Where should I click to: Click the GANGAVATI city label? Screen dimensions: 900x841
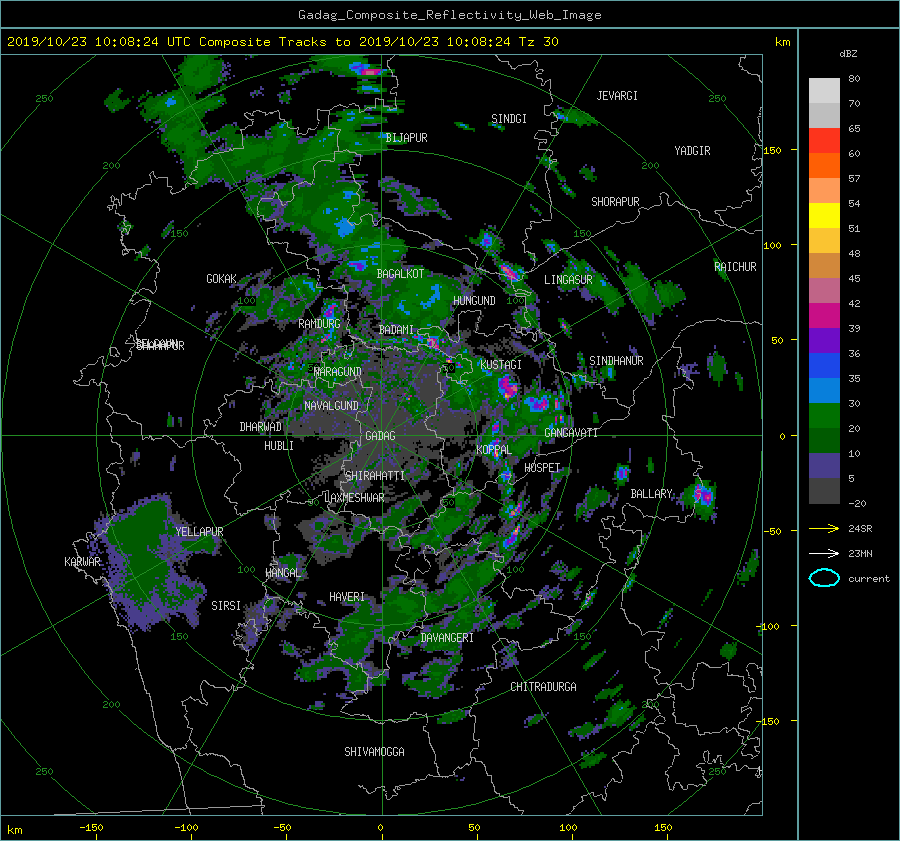571,432
